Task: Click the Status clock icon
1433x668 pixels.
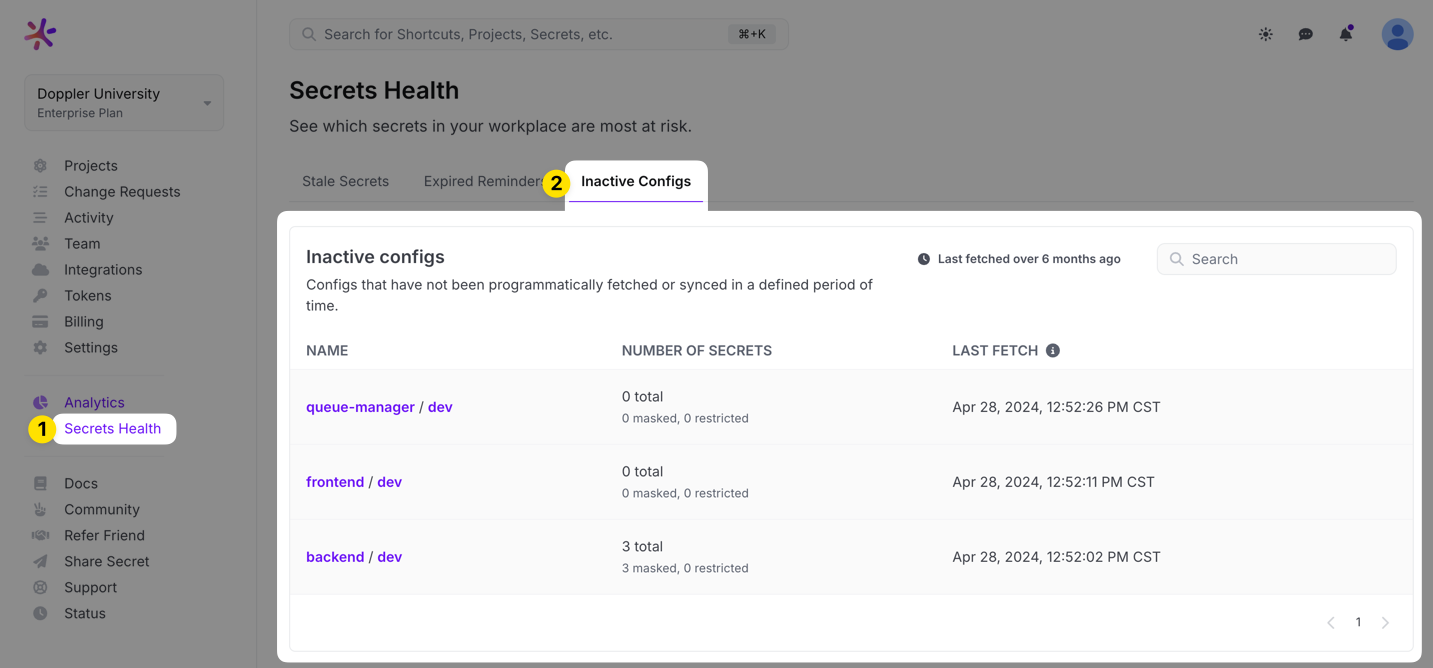Action: coord(40,614)
